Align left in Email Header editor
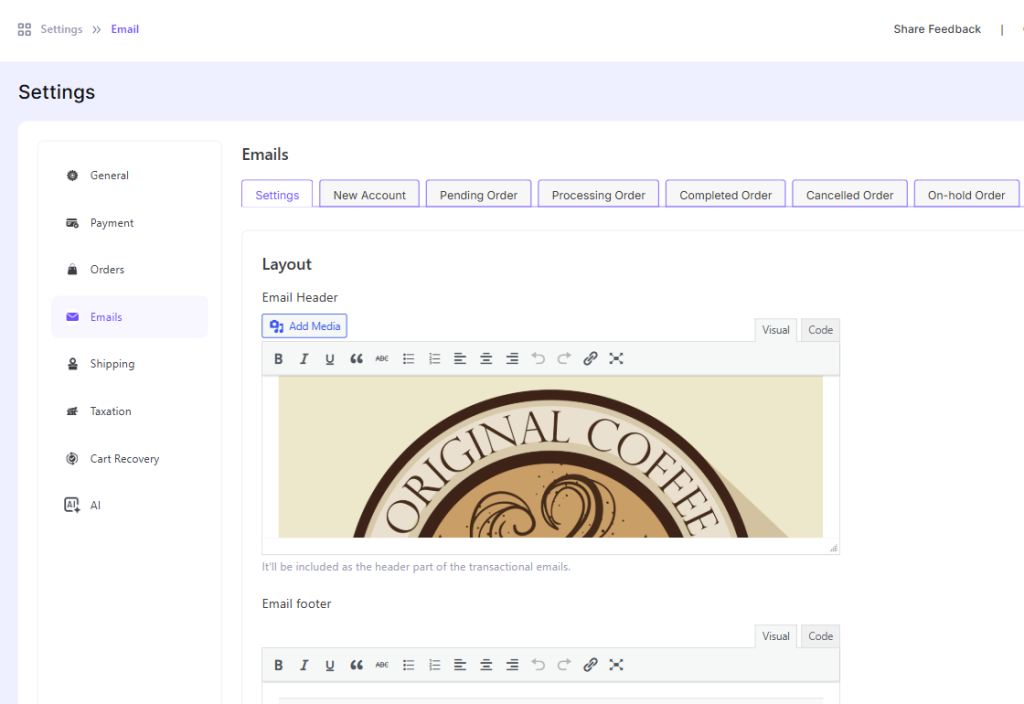This screenshot has width=1024, height=704. point(460,359)
